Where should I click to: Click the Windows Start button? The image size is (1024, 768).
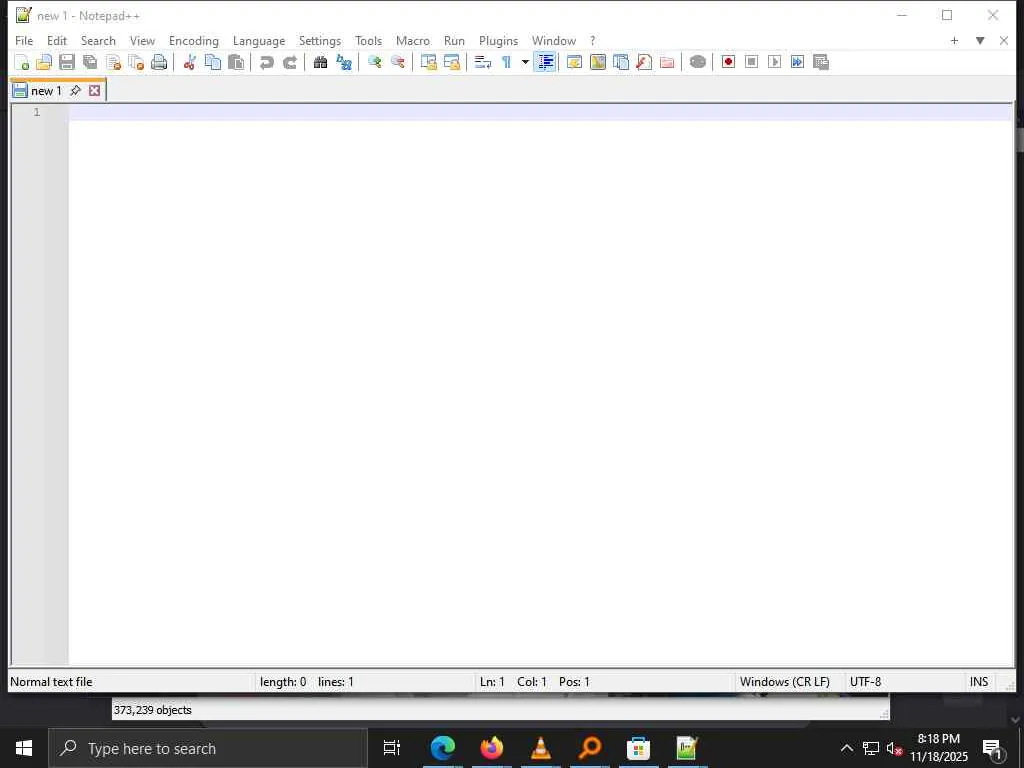tap(24, 748)
